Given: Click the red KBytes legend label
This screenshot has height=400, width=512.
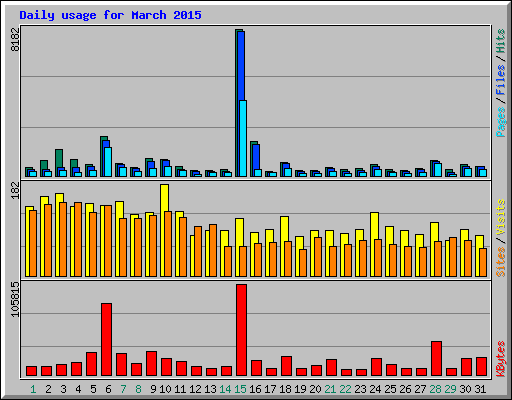Looking at the screenshot, I should (x=500, y=359).
